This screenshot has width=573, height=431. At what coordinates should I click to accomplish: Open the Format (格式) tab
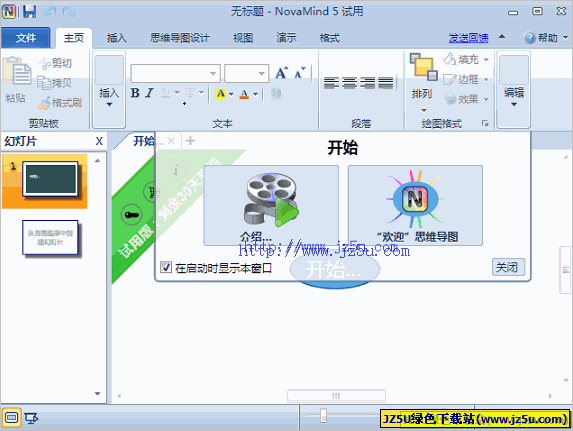click(x=329, y=38)
